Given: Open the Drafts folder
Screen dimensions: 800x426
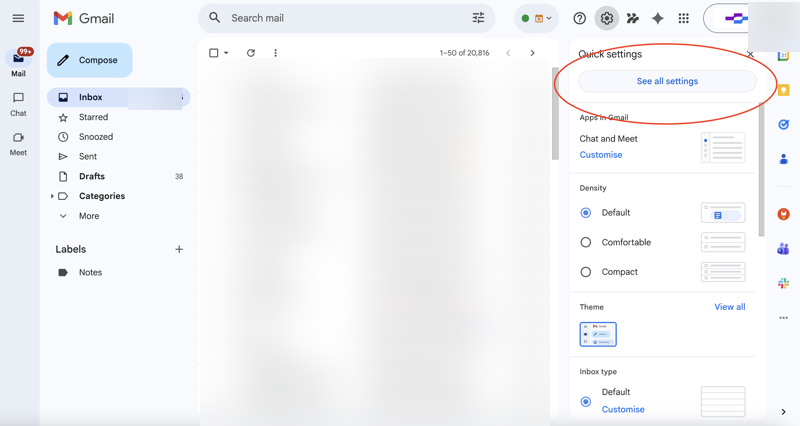Looking at the screenshot, I should pos(92,176).
